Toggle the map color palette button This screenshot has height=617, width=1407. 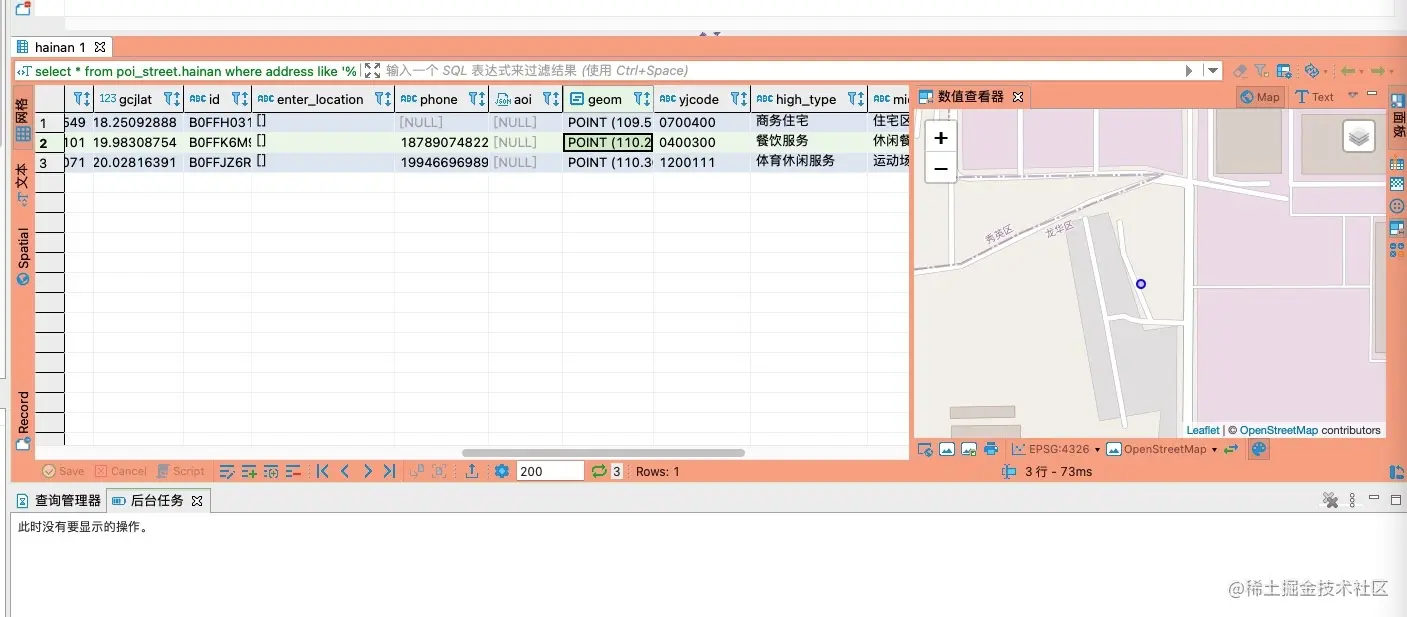(x=1259, y=449)
